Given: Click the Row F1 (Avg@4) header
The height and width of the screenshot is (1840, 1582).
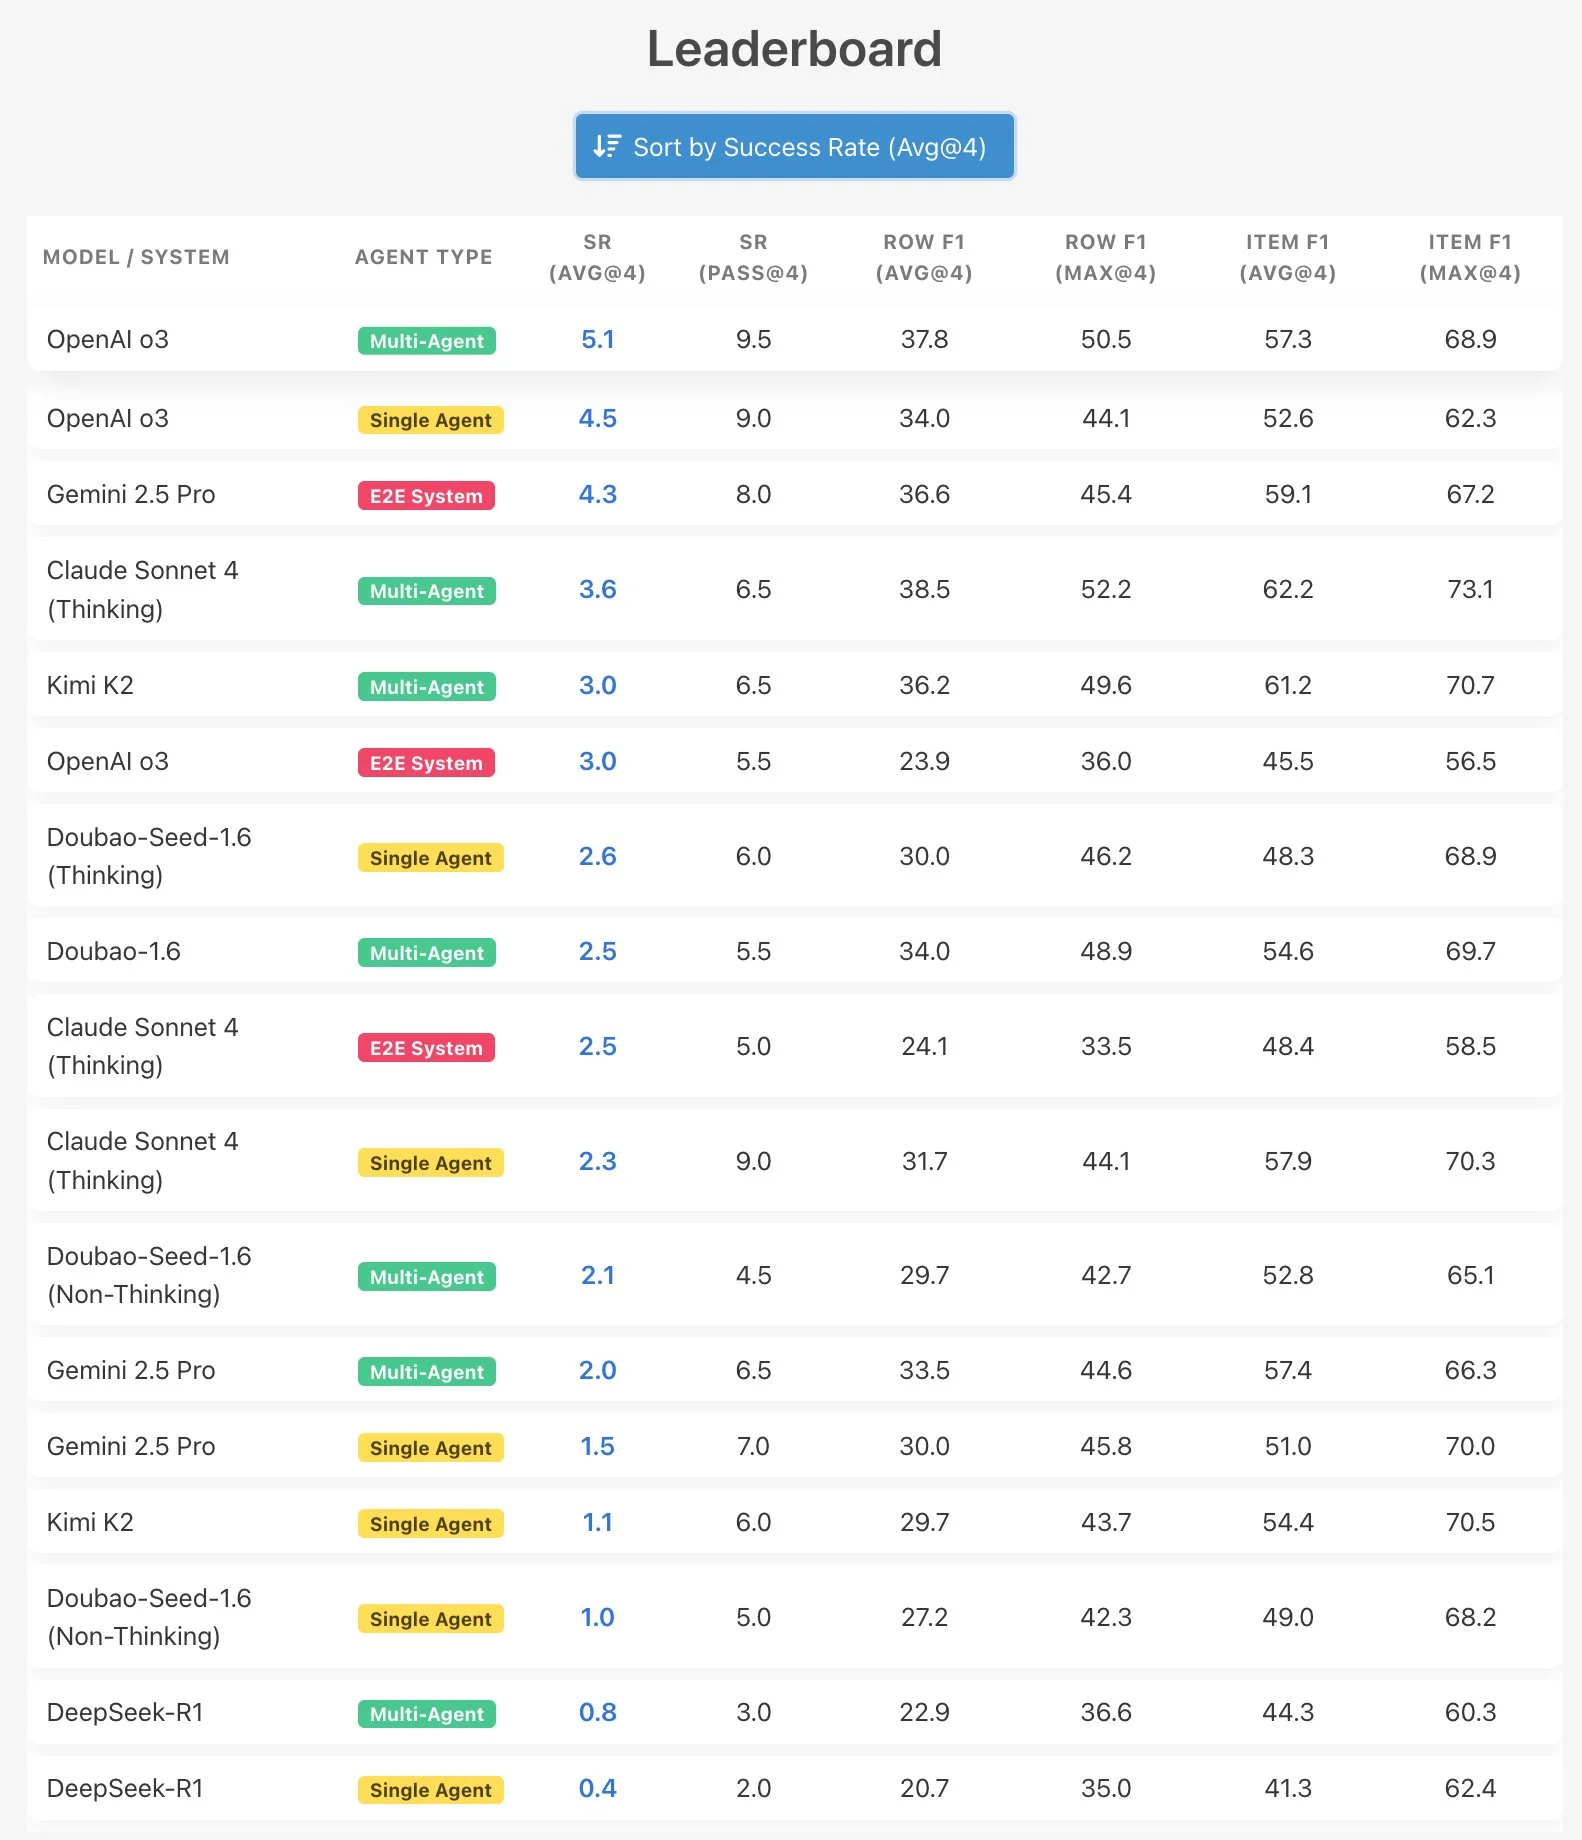Looking at the screenshot, I should point(924,257).
